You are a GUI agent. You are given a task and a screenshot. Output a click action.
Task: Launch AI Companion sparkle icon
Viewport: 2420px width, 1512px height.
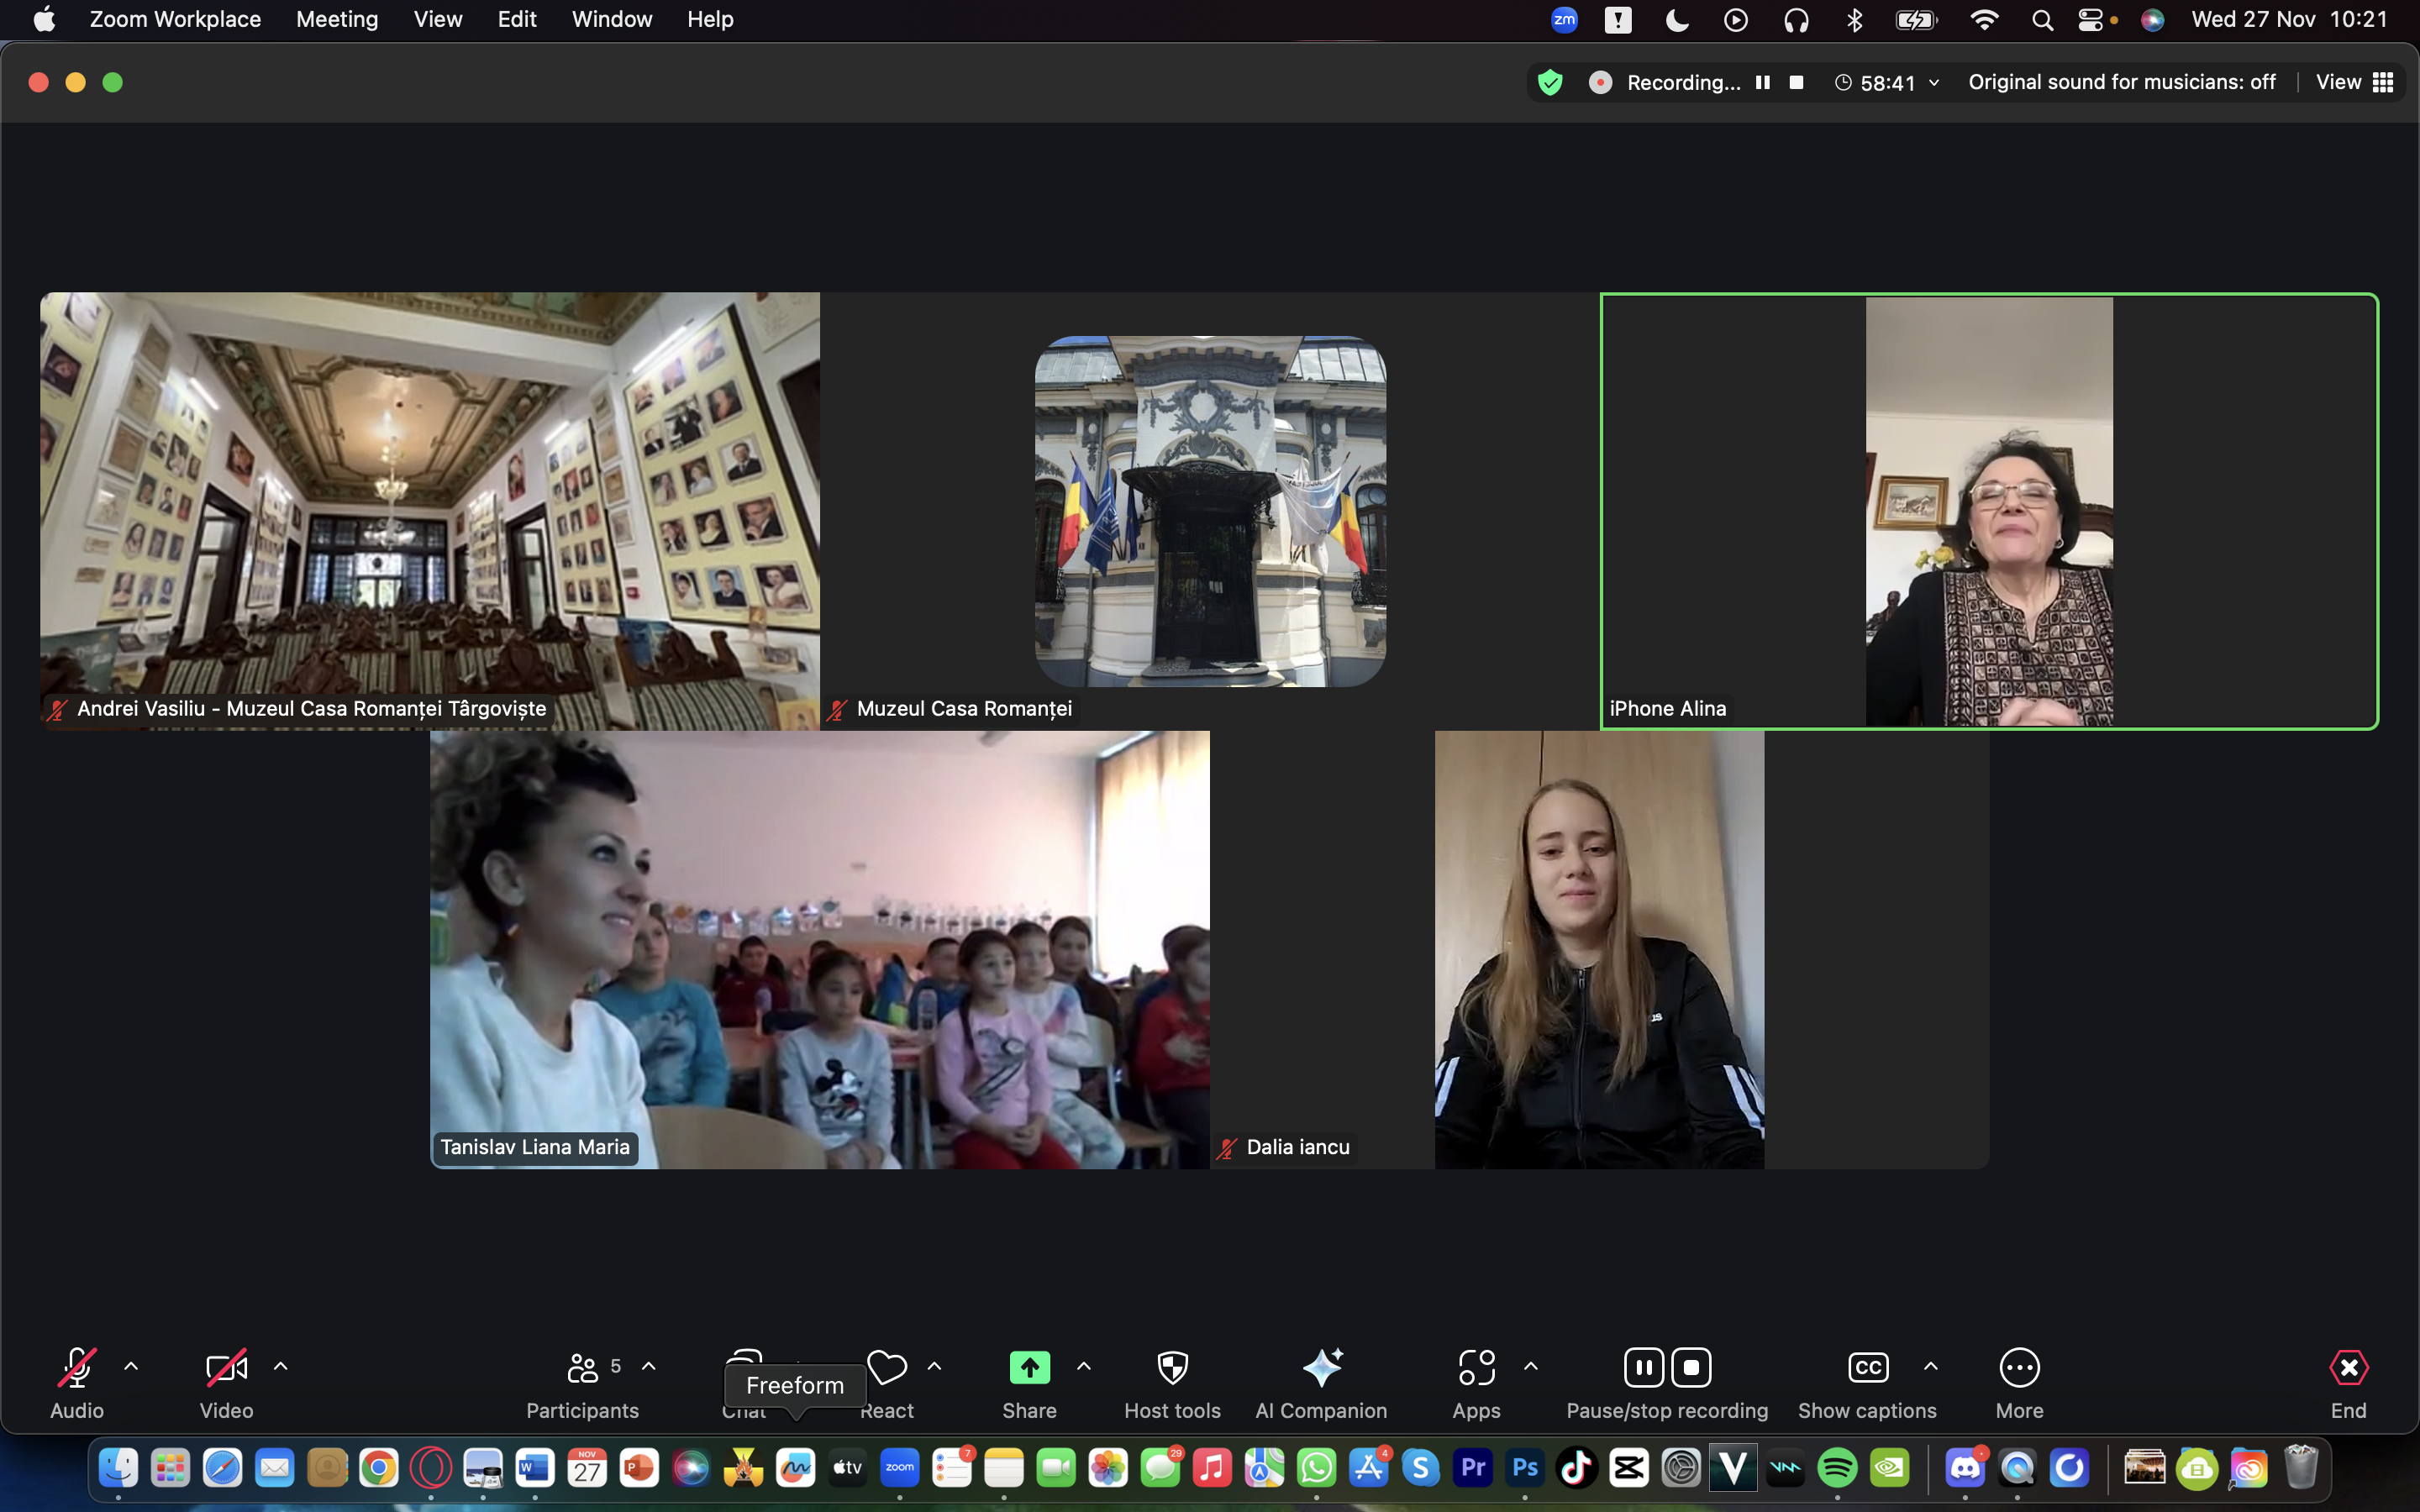point(1321,1367)
